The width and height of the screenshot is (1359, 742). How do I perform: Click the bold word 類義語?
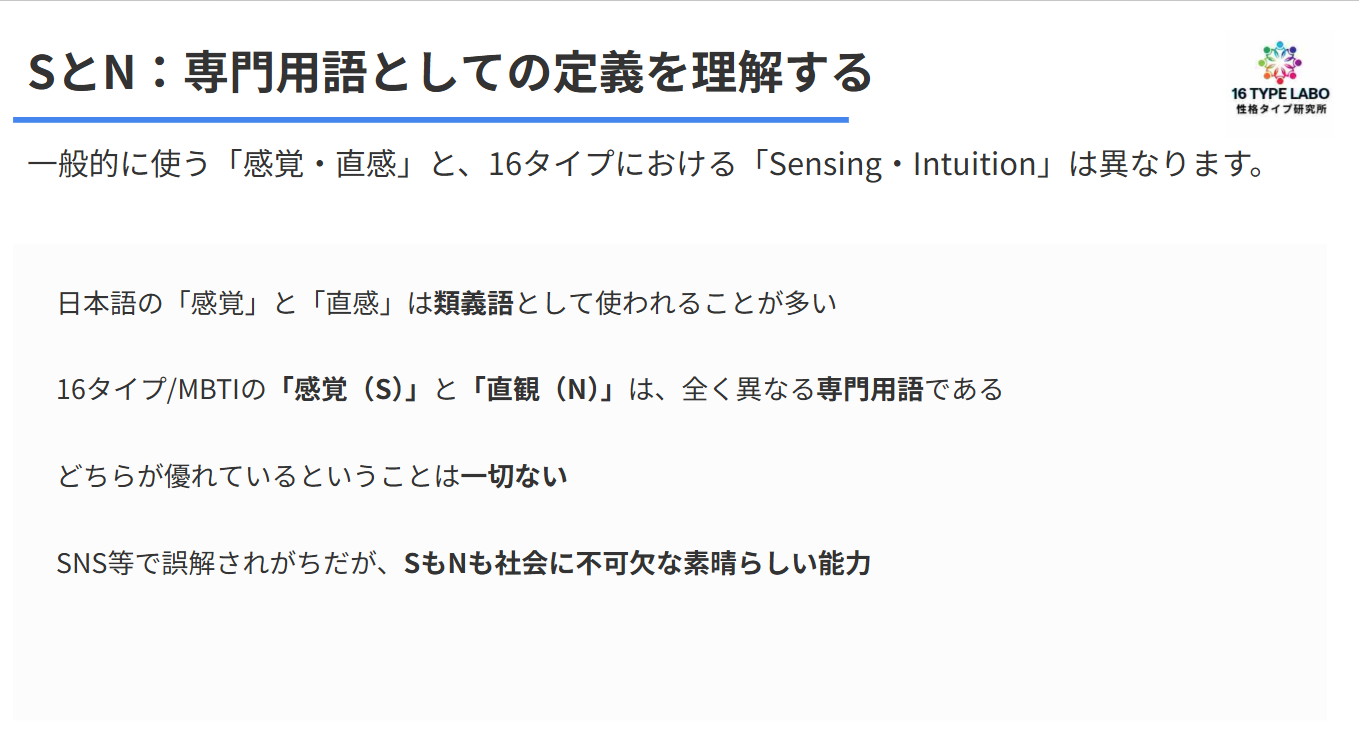(x=473, y=303)
